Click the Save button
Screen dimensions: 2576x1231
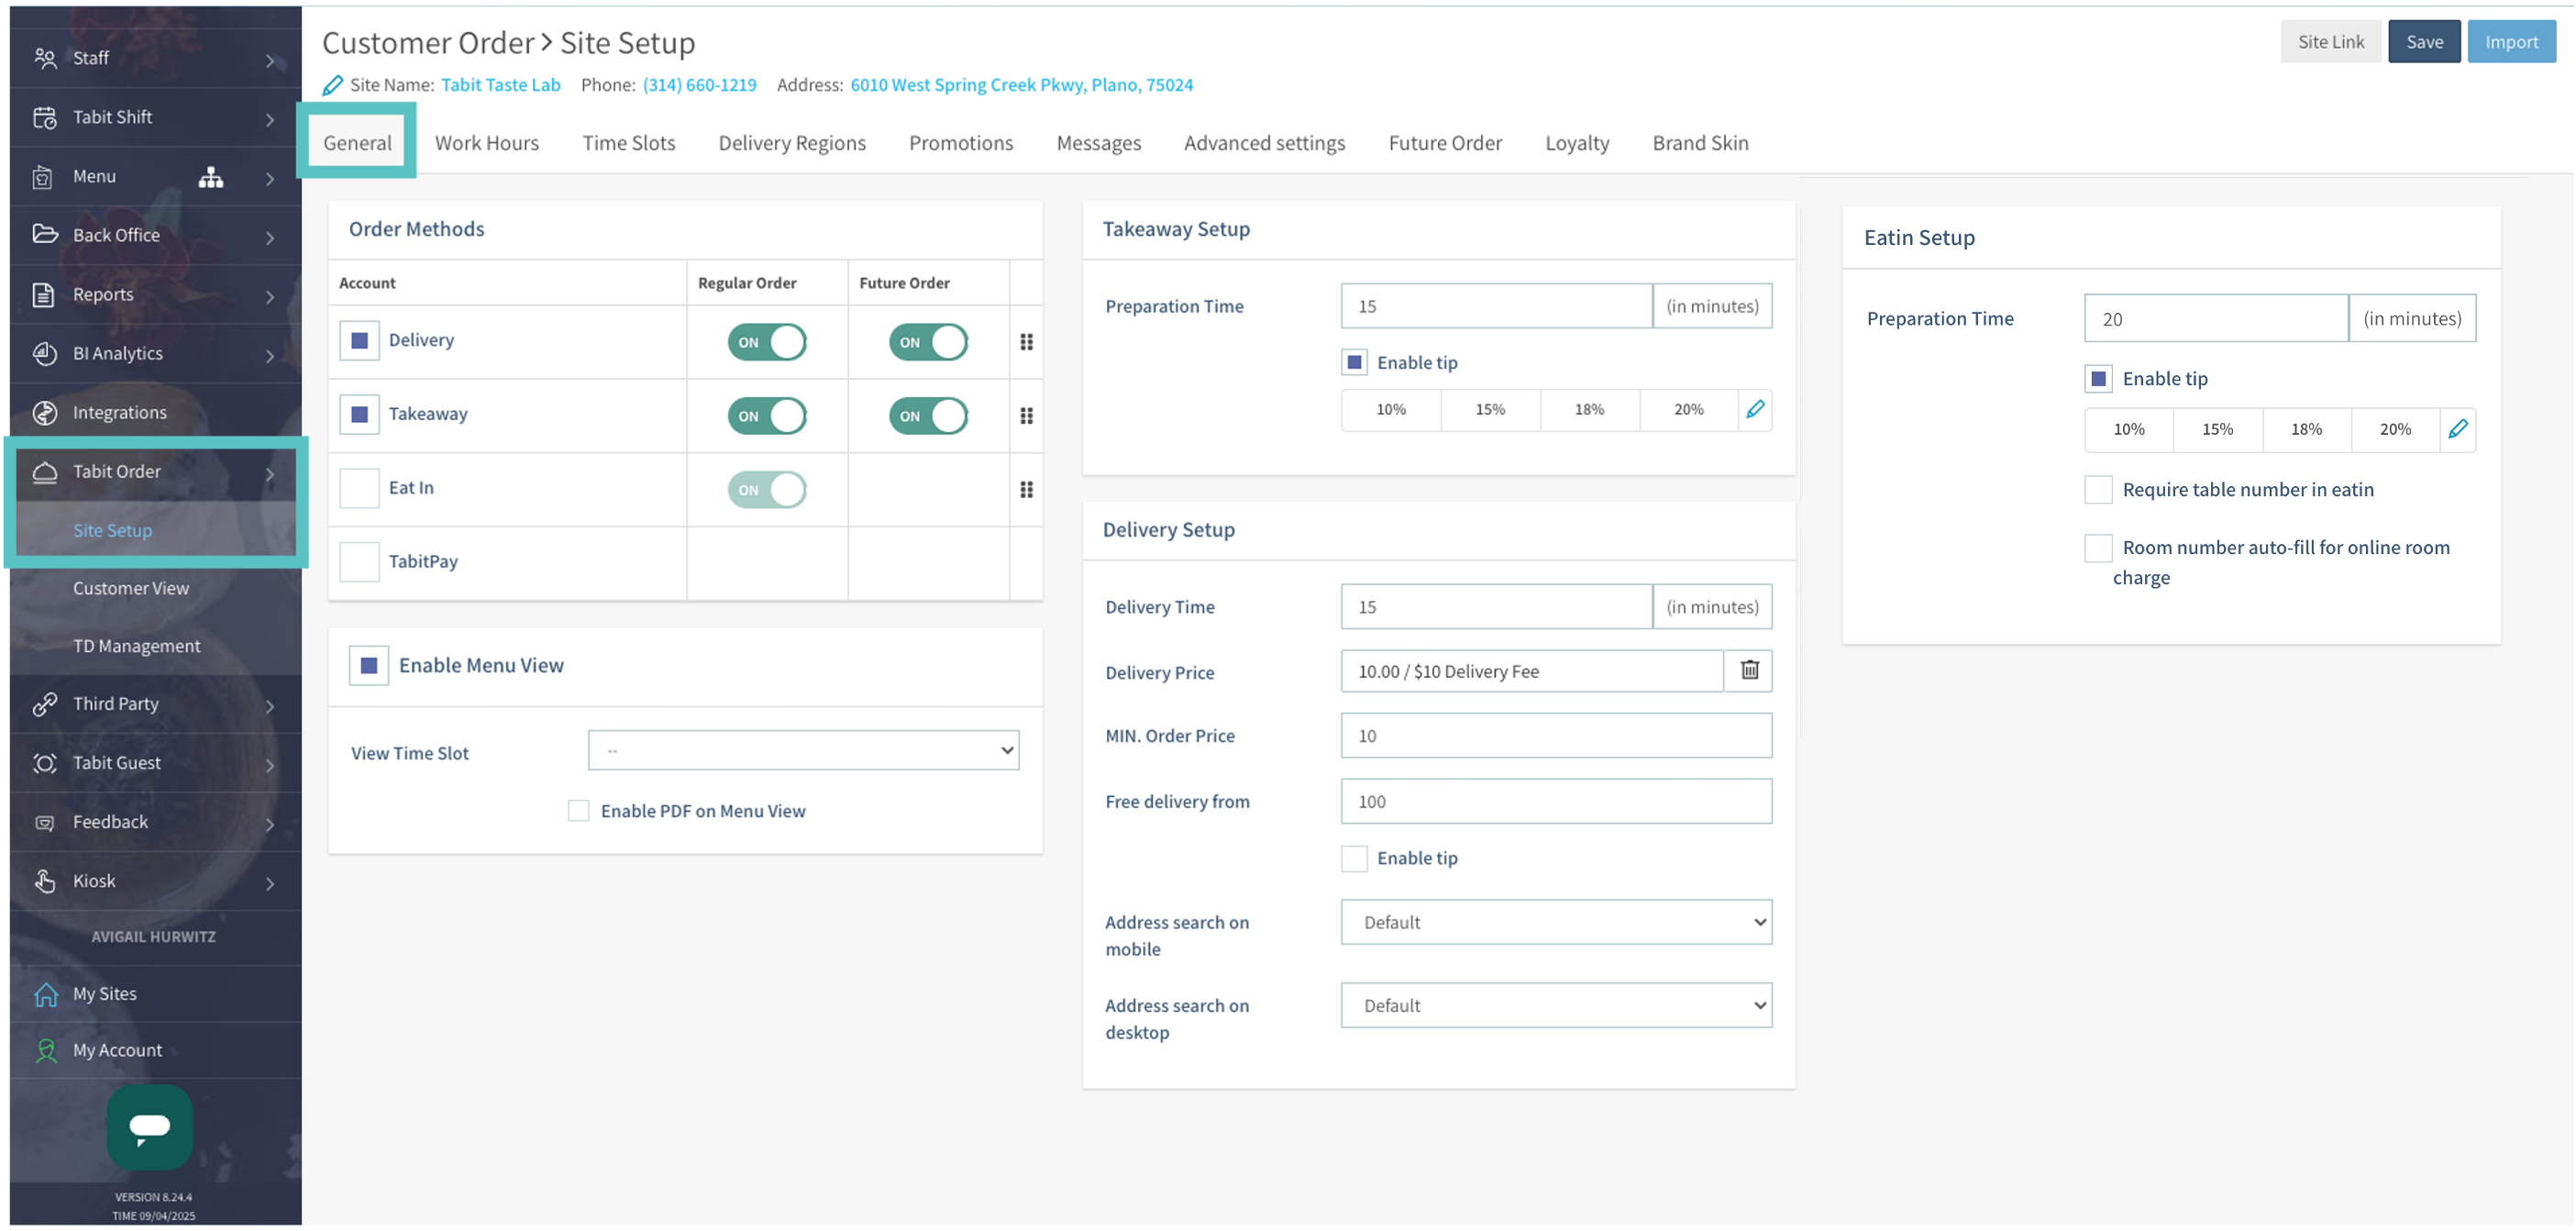[2424, 42]
